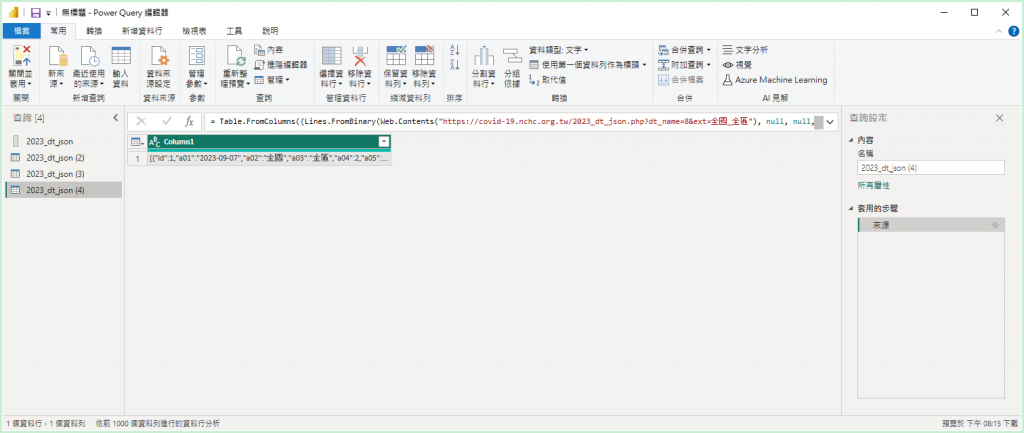Collapse the Queries pane with the chevron

[116, 118]
